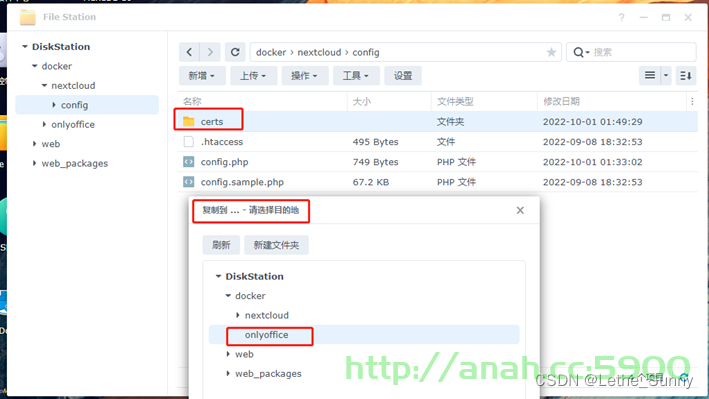Screen dimensions: 709x399
Task: Select web folder label in copy dialog
Action: click(244, 354)
